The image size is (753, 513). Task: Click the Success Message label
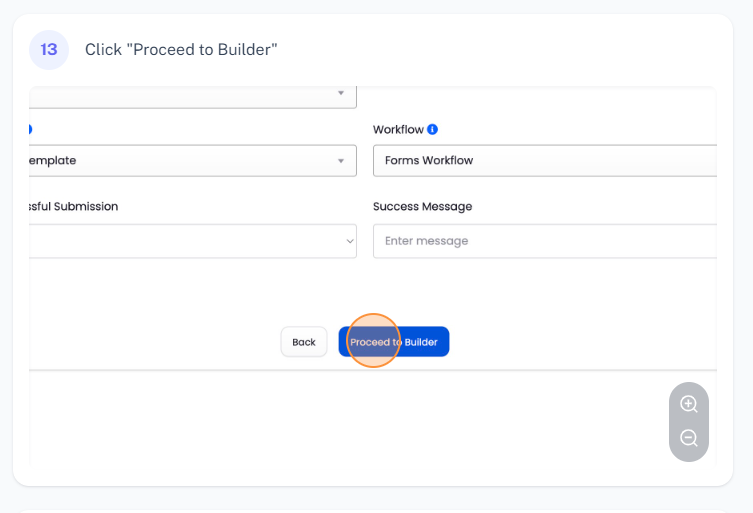[422, 206]
